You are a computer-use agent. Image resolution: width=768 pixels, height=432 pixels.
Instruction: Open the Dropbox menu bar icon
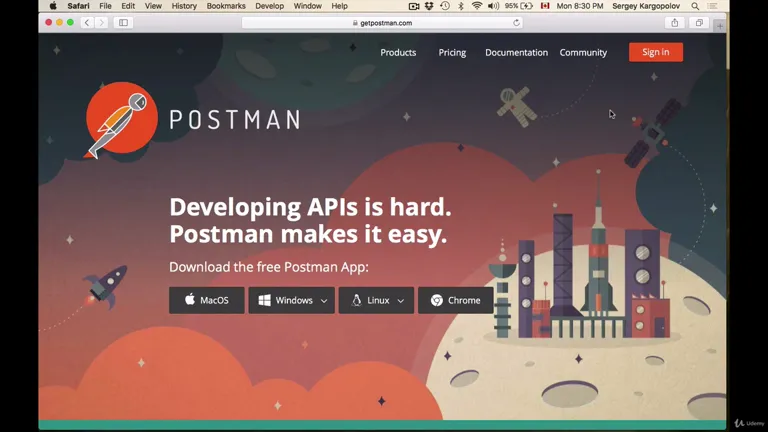(x=429, y=6)
